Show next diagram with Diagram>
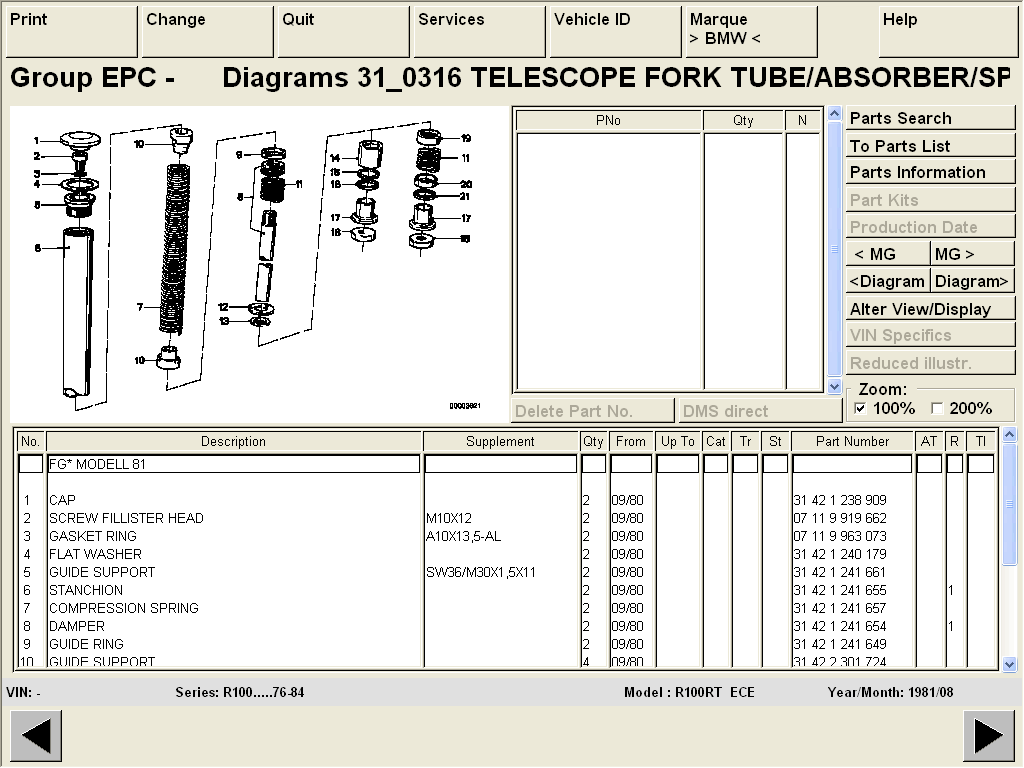The image size is (1024, 768). (972, 281)
